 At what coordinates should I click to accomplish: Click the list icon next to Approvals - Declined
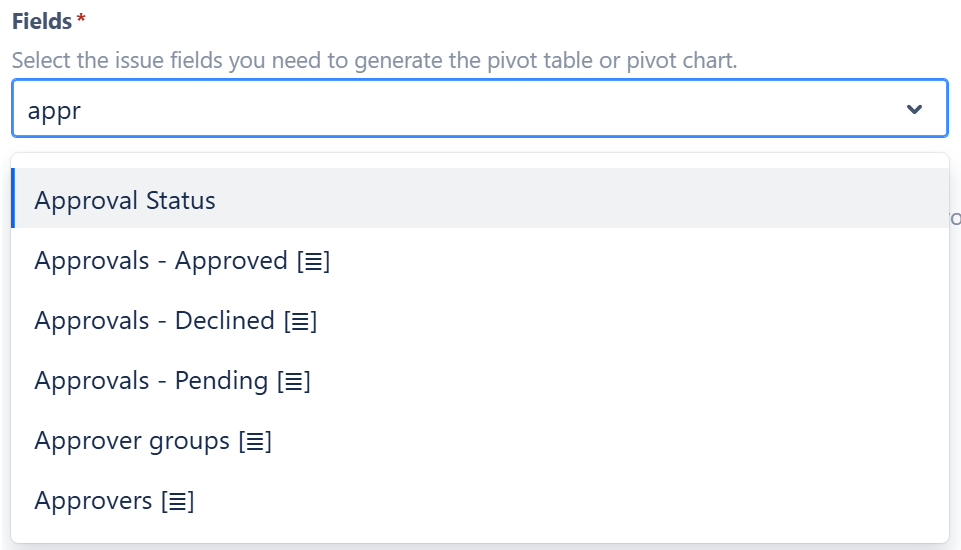(x=301, y=322)
